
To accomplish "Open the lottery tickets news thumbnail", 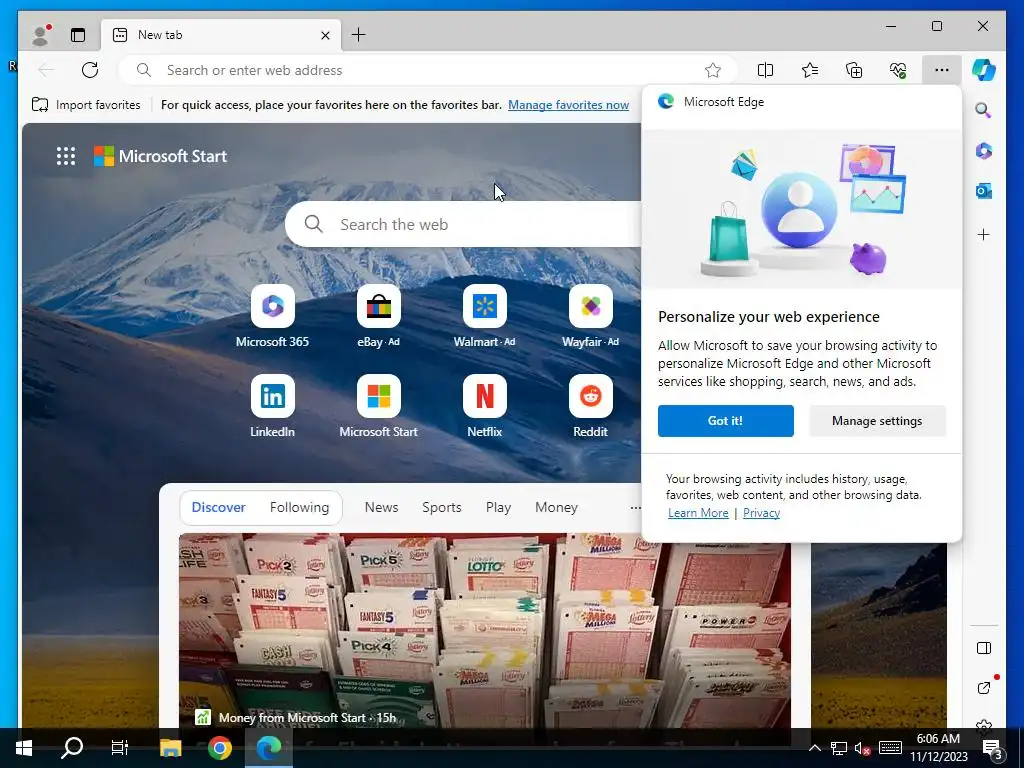I will click(485, 630).
